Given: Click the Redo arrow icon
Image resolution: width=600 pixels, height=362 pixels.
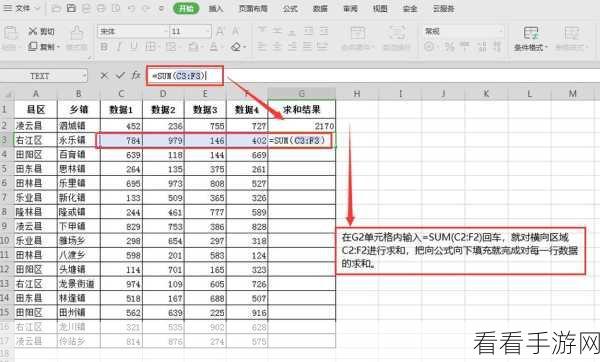Looking at the screenshot, I should [x=146, y=8].
